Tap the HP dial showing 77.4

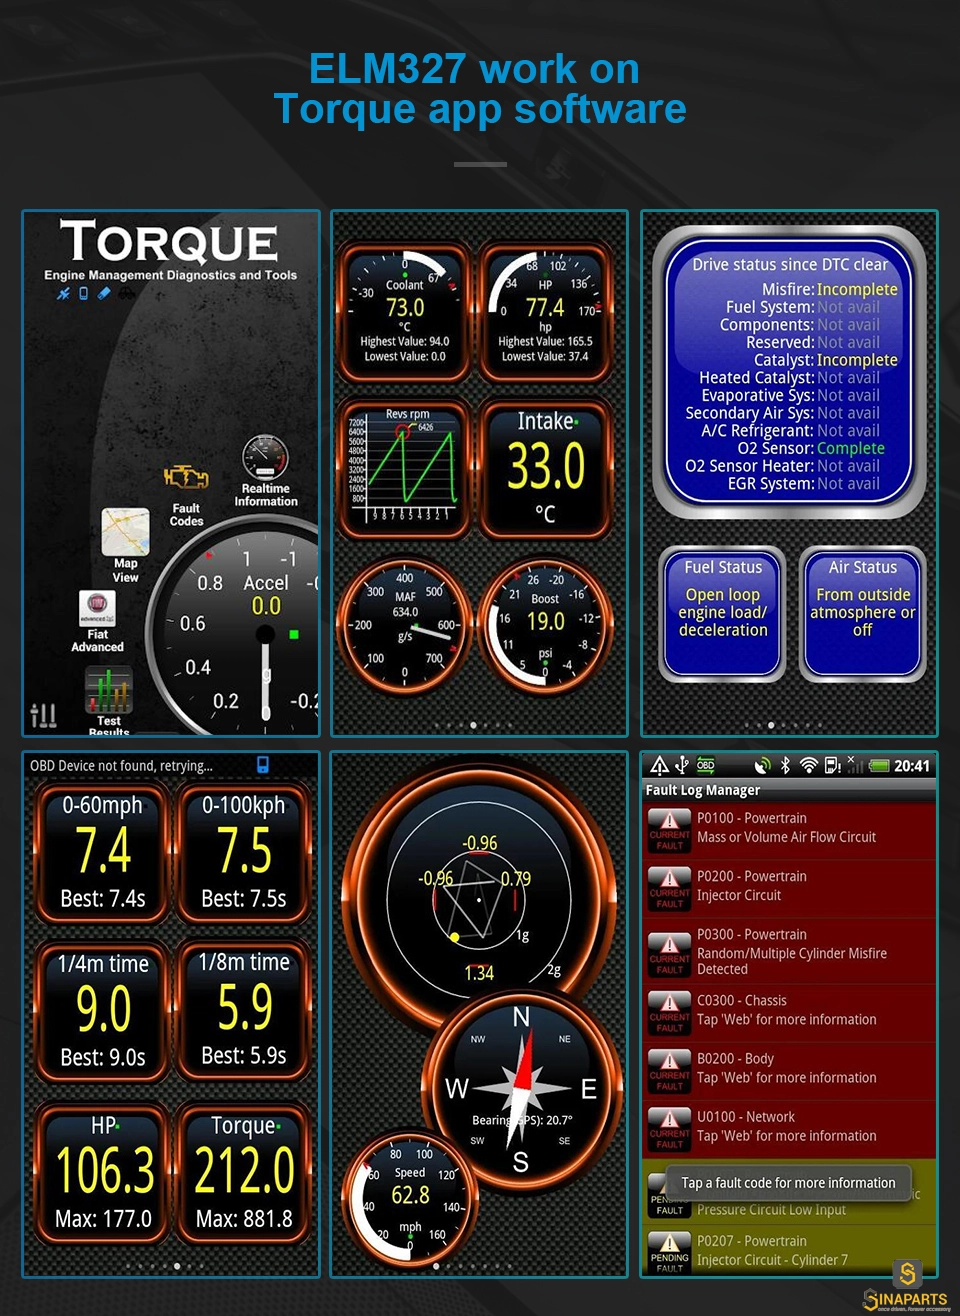[546, 312]
